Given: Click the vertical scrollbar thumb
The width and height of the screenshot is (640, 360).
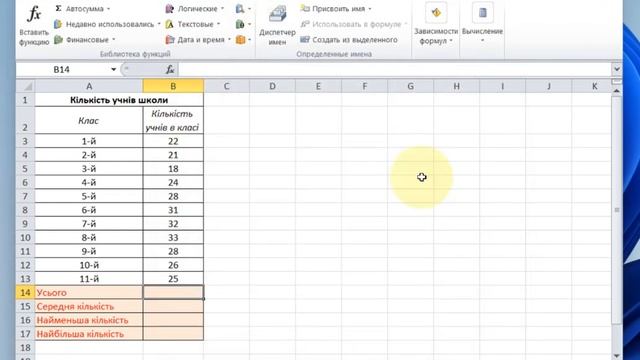Looking at the screenshot, I should pos(617,210).
